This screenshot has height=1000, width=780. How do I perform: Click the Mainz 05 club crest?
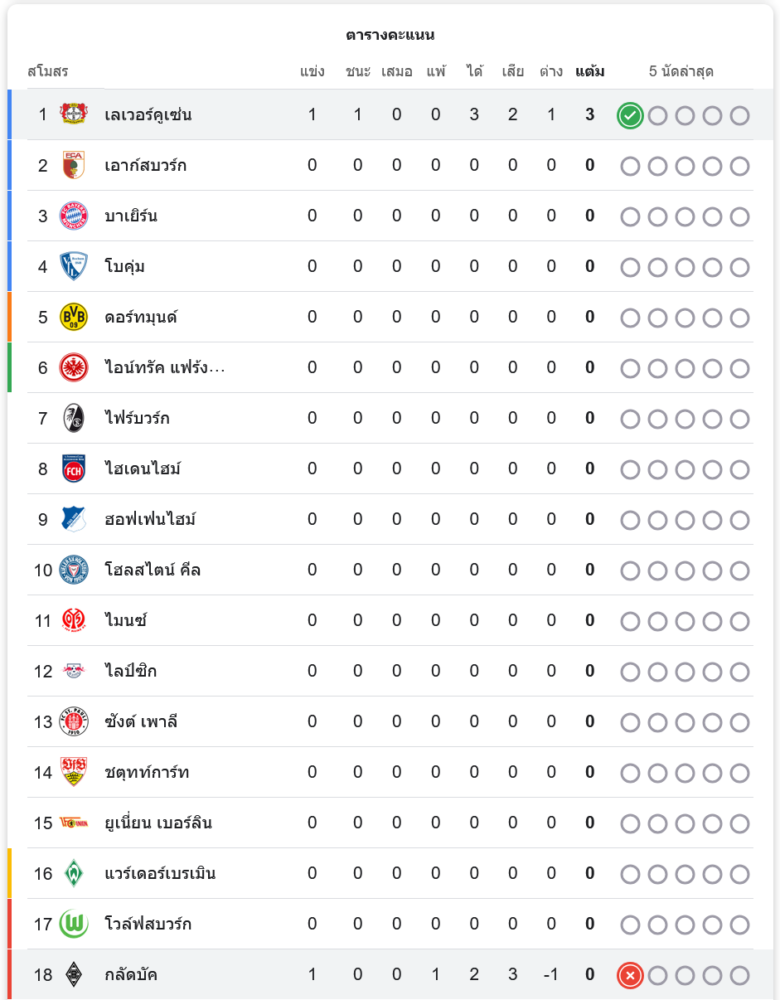click(x=73, y=620)
